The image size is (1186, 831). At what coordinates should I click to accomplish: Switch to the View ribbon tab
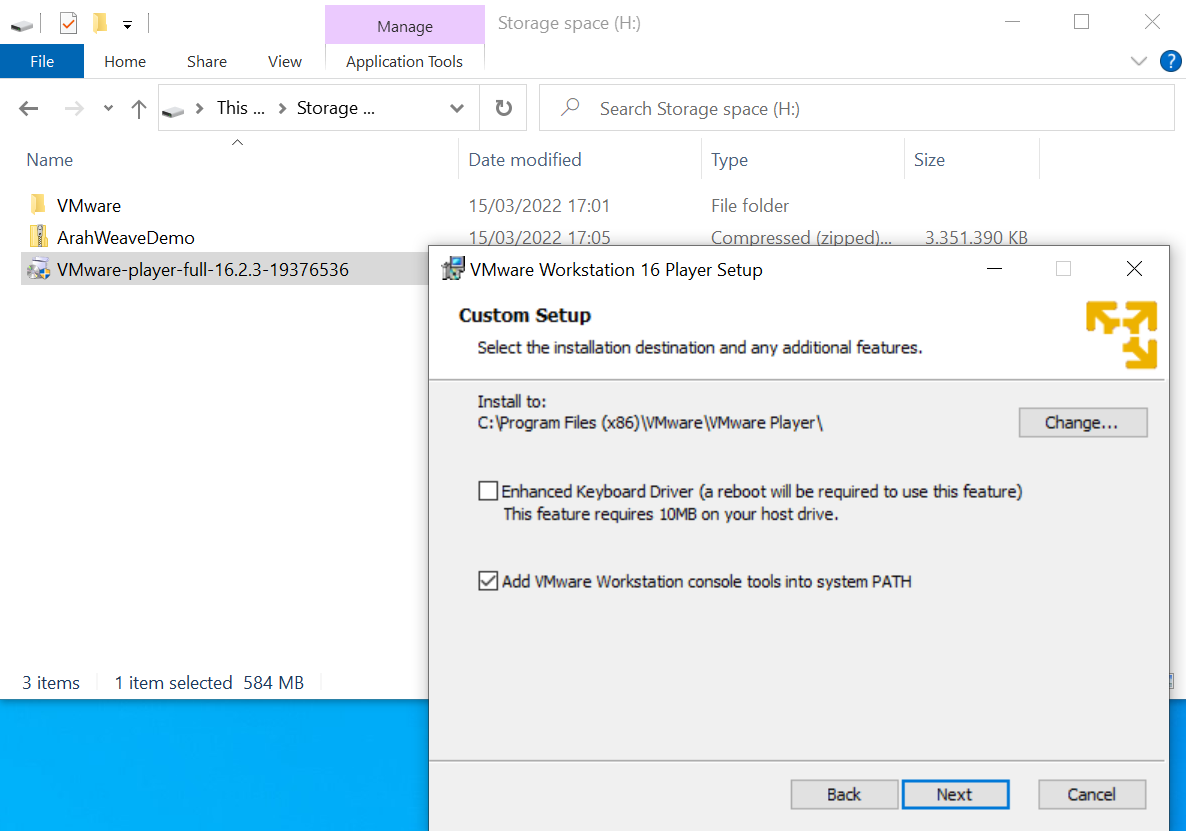coord(284,61)
